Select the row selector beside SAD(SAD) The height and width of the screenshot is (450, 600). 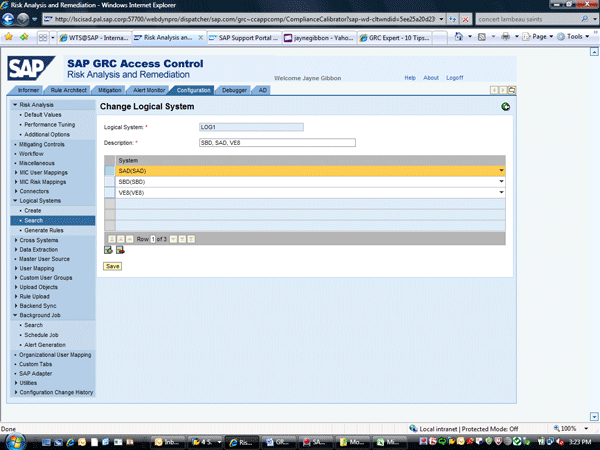click(x=110, y=171)
